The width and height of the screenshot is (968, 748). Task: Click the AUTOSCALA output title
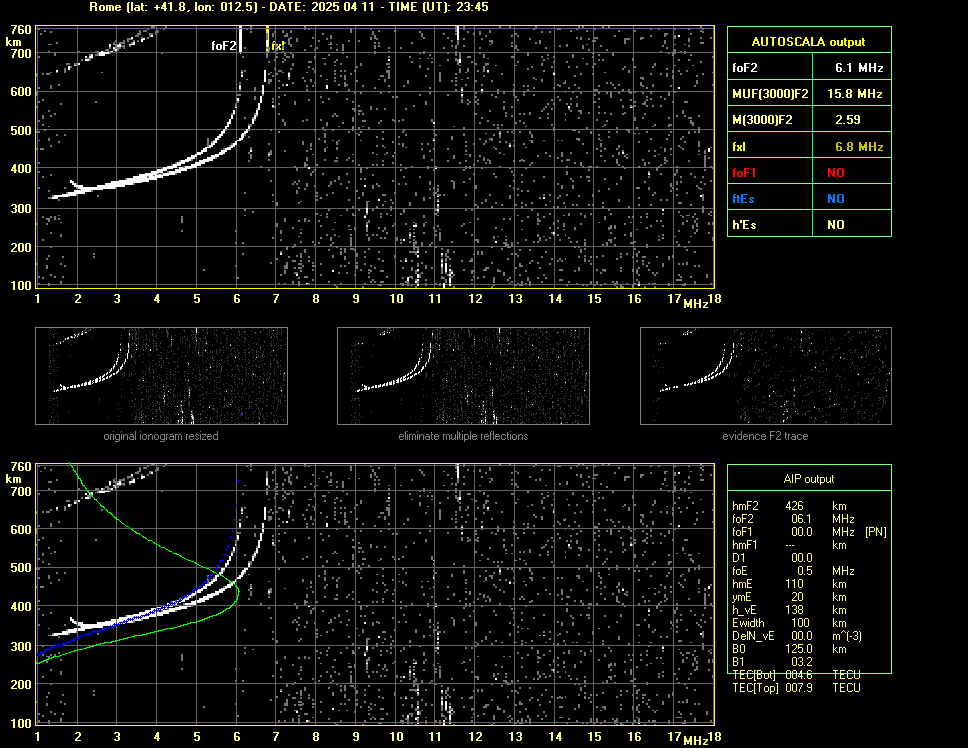coord(808,42)
